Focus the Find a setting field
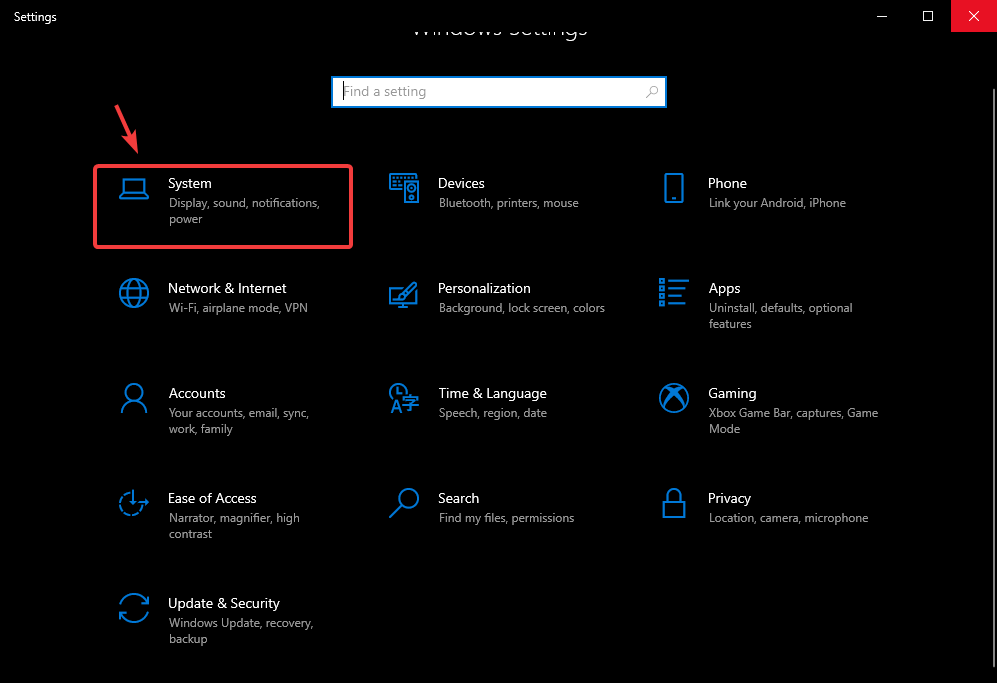 coord(498,92)
